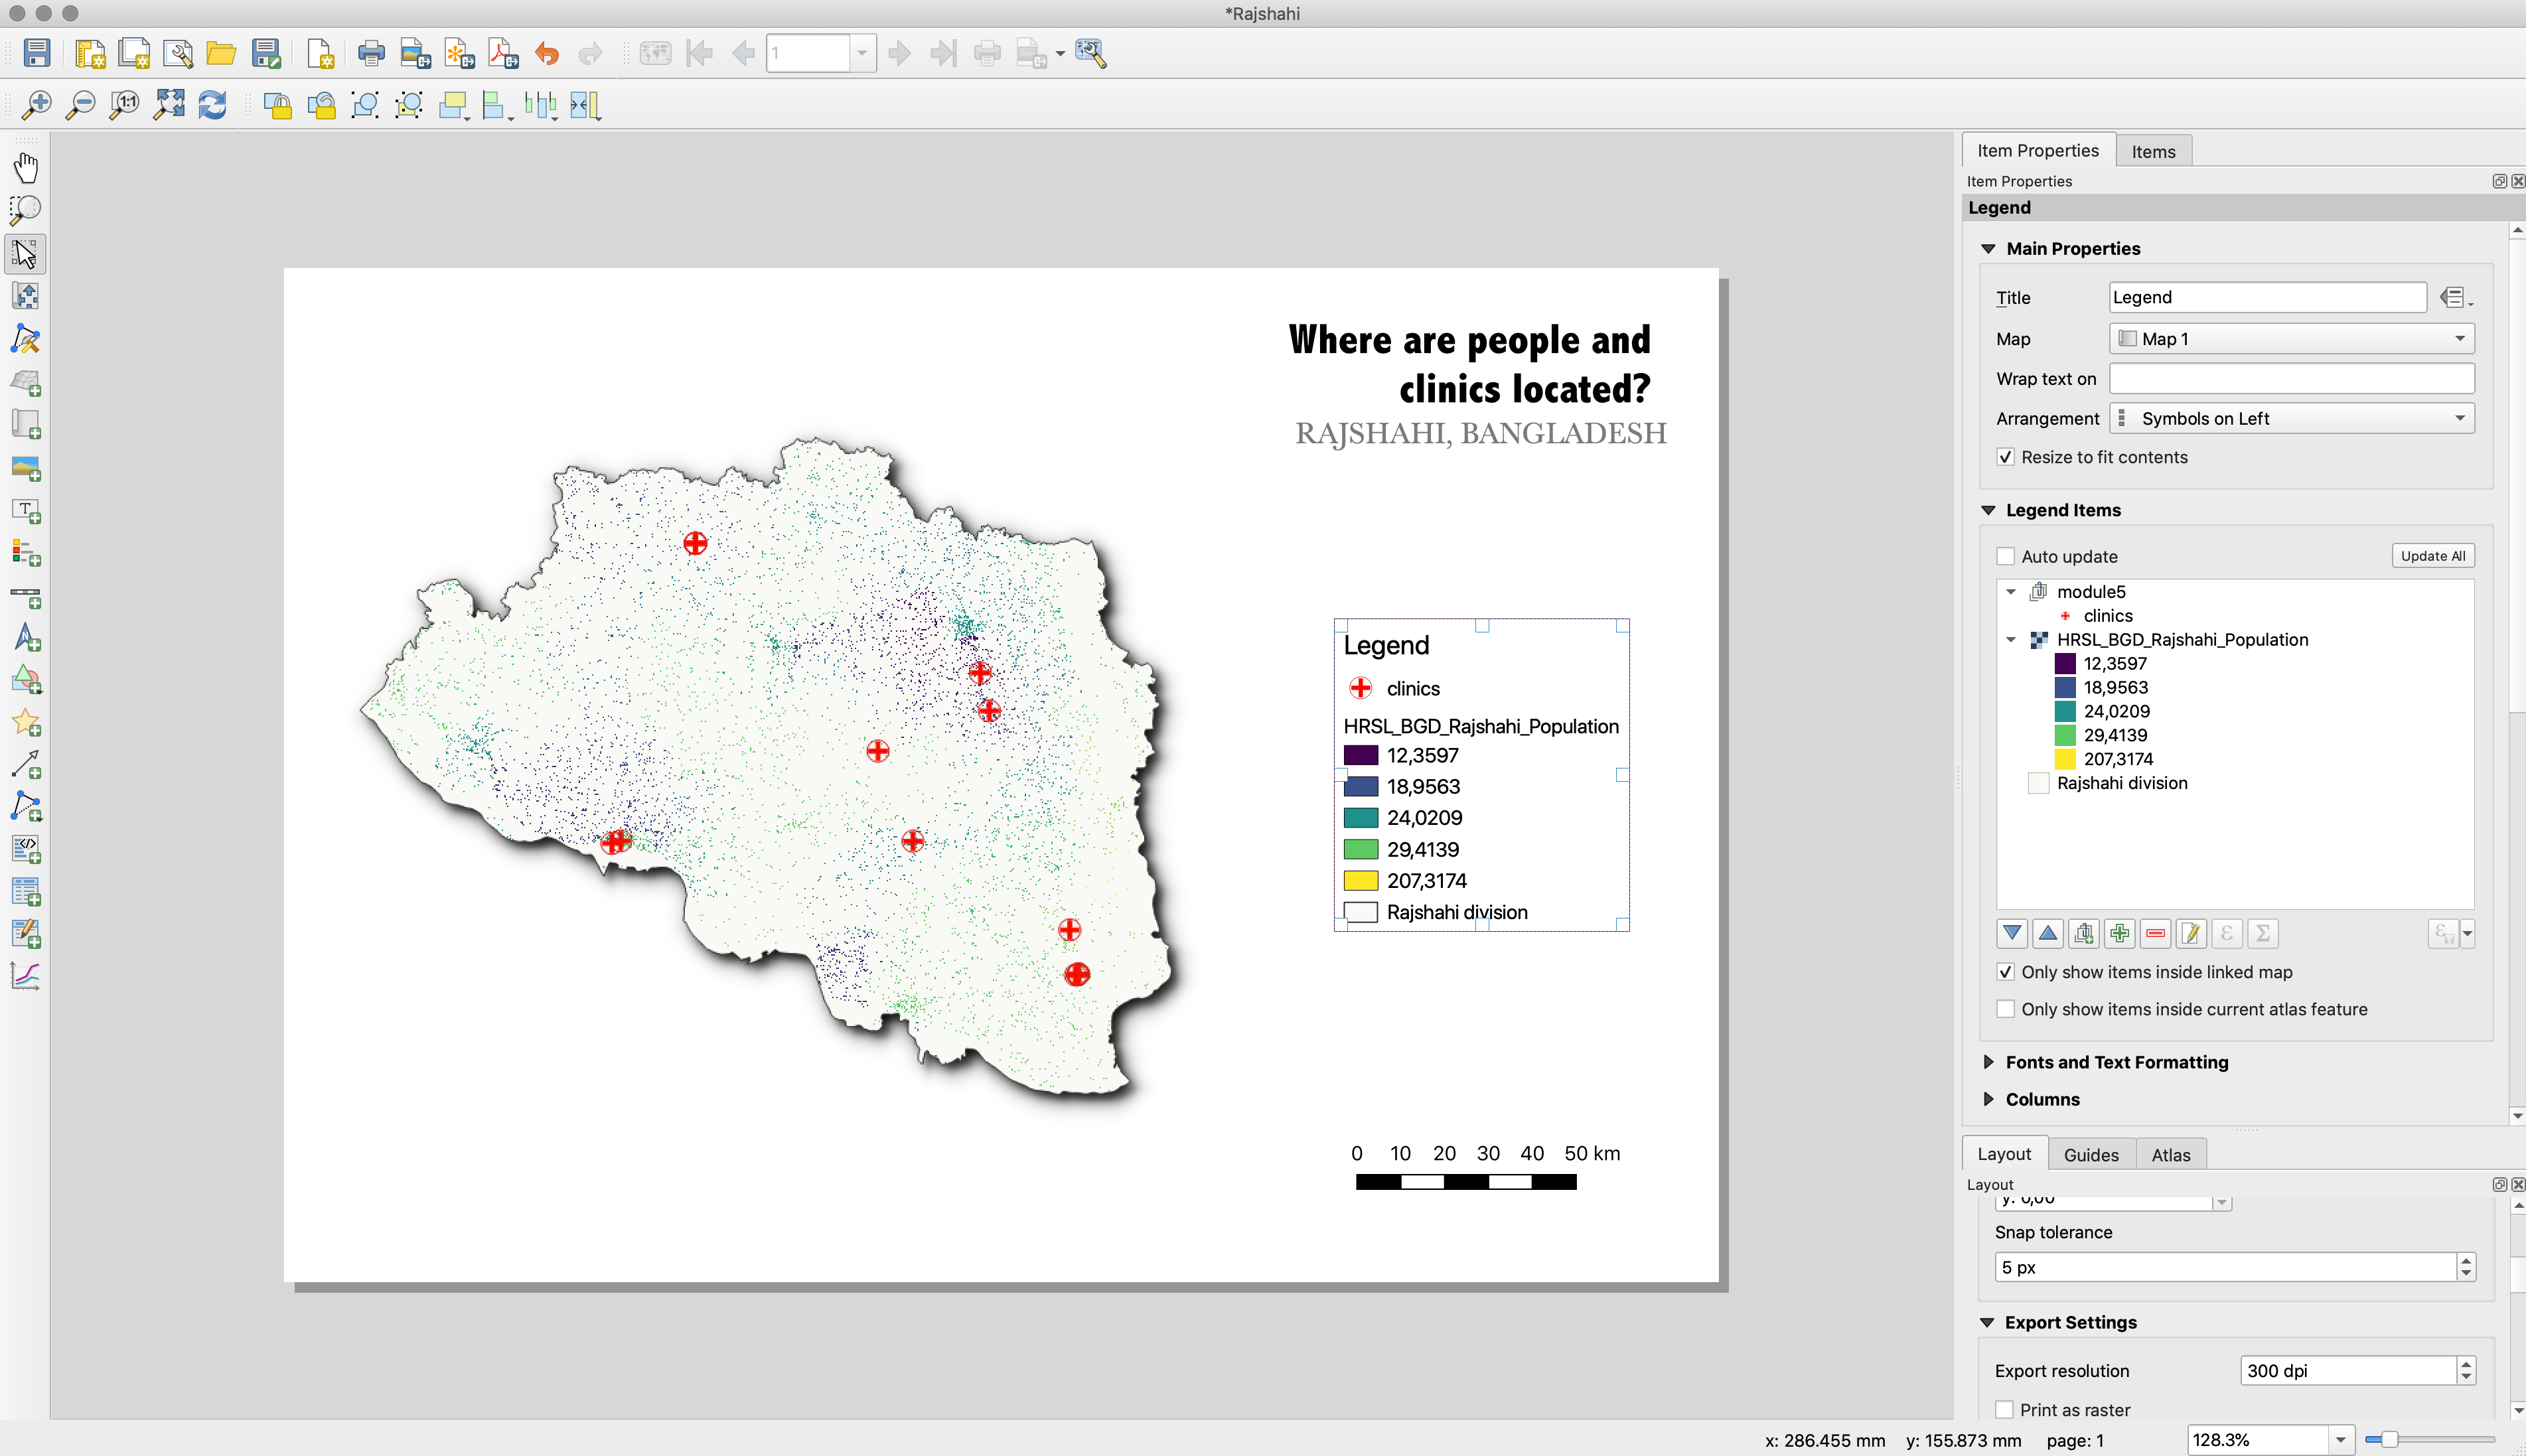Expand the Columns section
This screenshot has width=2526, height=1456.
point(1988,1099)
